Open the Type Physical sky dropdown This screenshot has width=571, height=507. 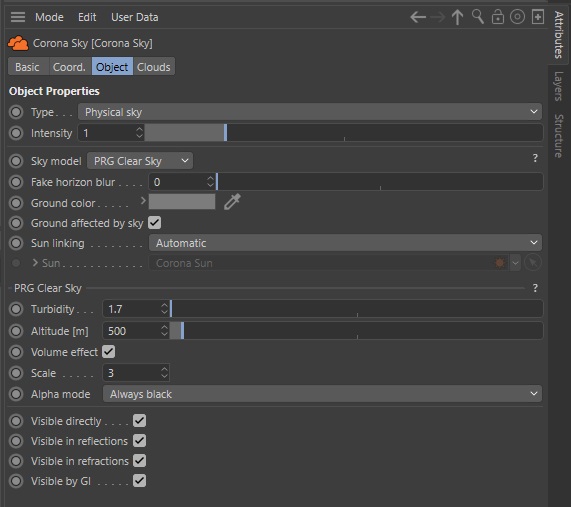click(x=310, y=112)
